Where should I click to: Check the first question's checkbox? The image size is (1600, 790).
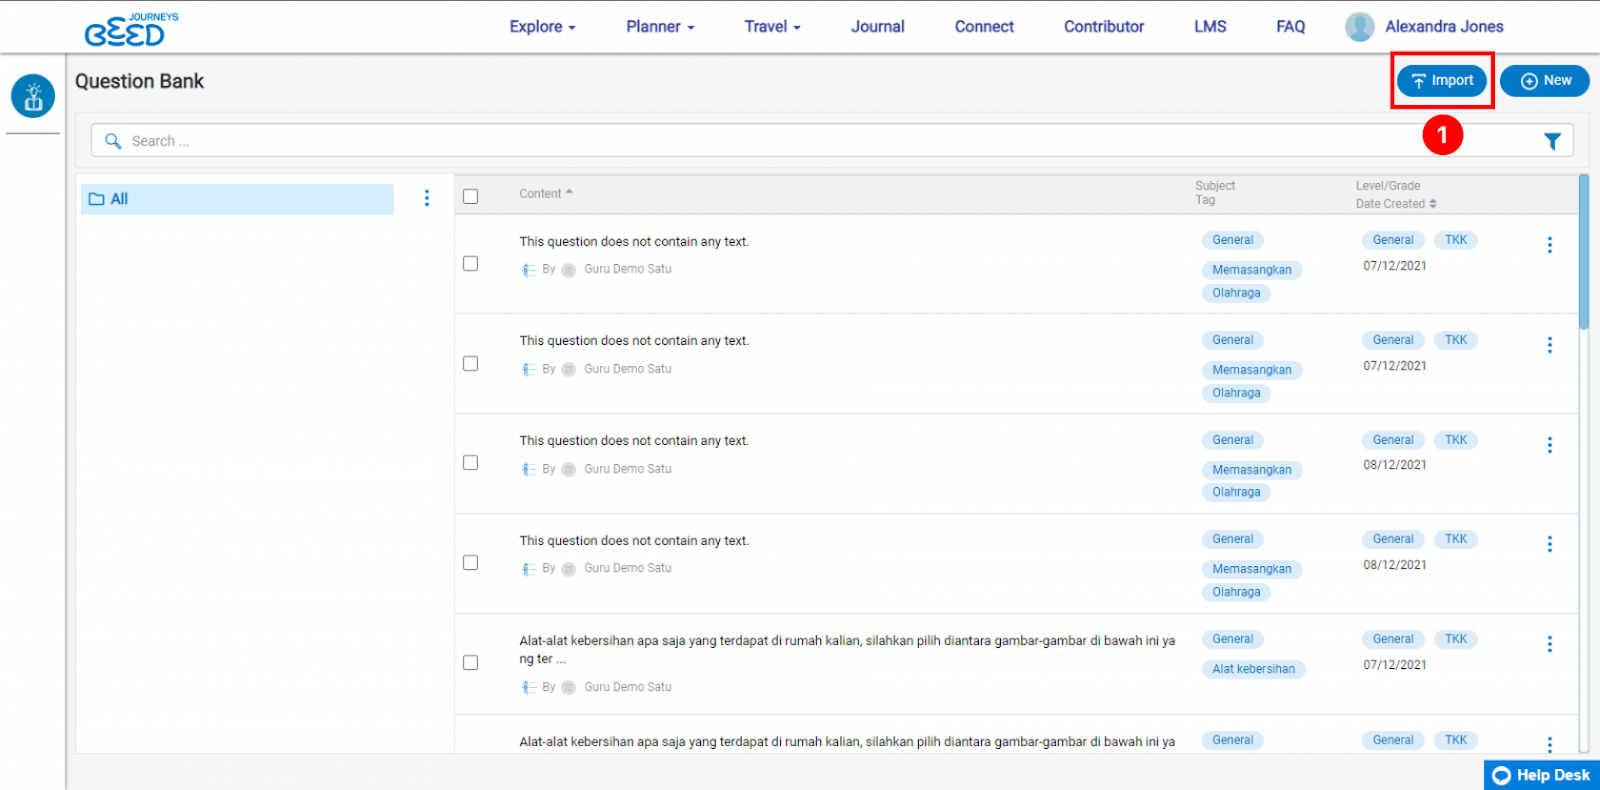pos(471,264)
